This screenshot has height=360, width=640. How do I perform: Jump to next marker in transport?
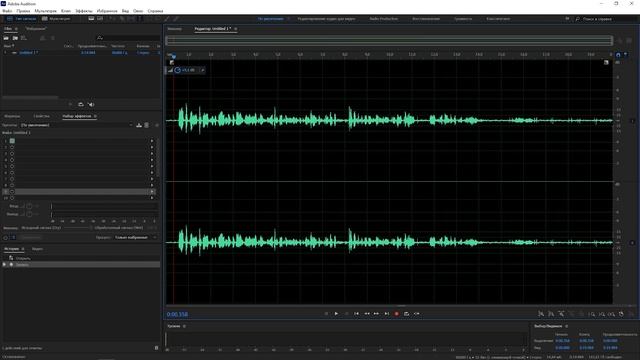(x=387, y=313)
